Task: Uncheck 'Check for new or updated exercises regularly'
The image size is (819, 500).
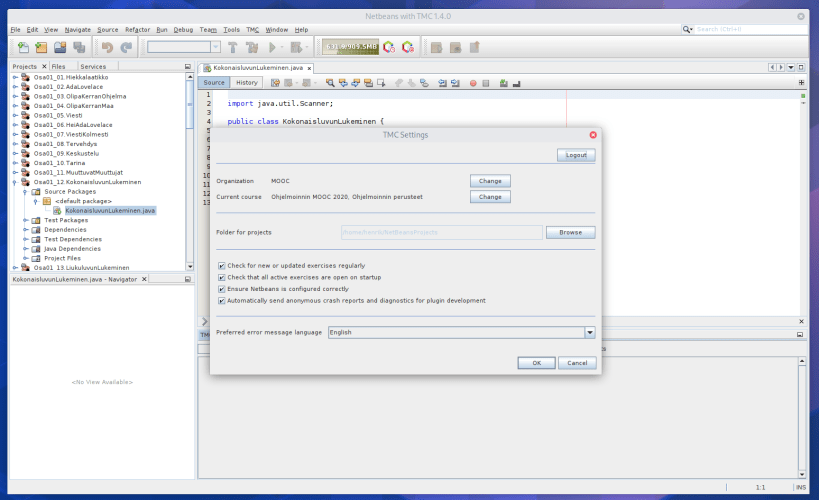Action: point(221,266)
